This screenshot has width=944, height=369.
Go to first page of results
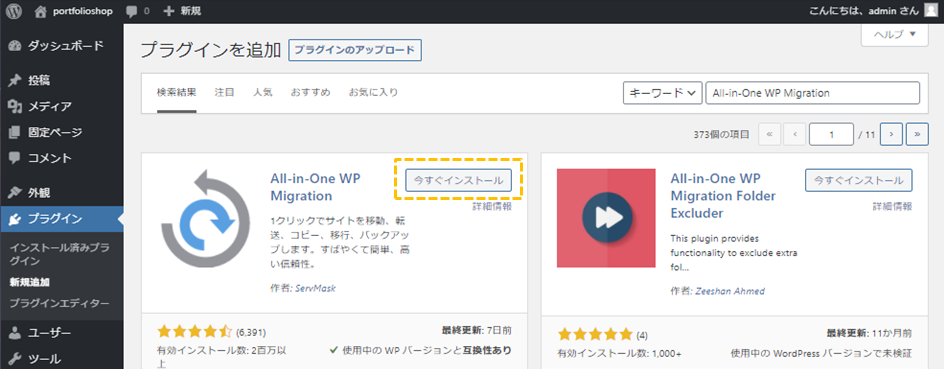point(770,135)
